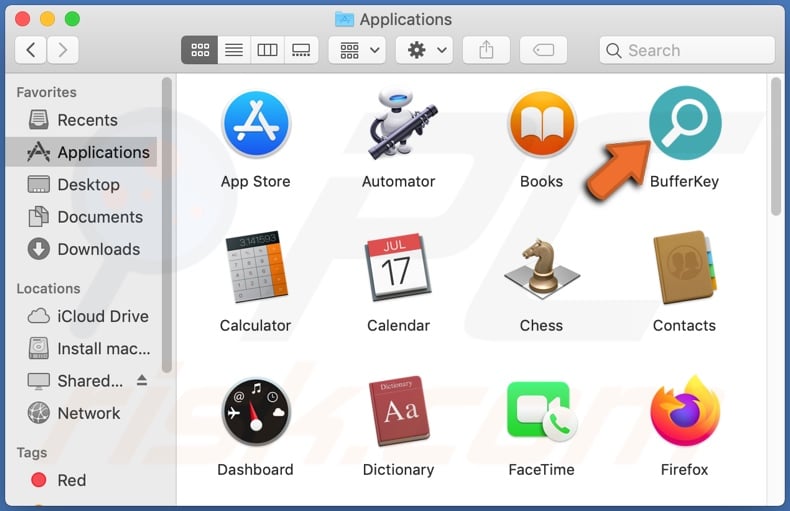This screenshot has width=790, height=511.
Task: Open the Dictionary book icon
Action: tap(400, 411)
